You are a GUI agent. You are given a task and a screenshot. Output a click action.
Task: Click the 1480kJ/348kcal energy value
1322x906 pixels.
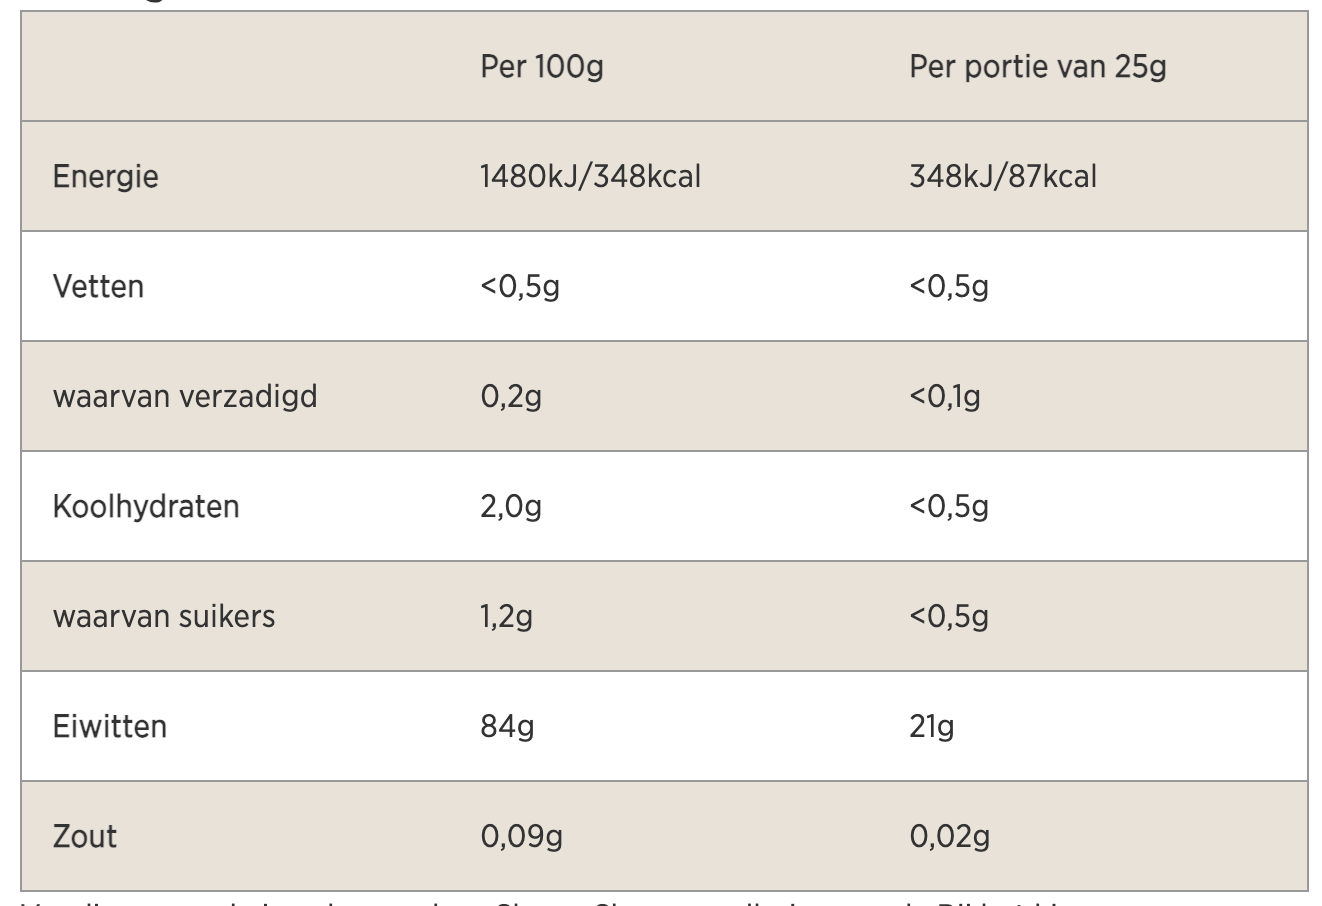590,177
